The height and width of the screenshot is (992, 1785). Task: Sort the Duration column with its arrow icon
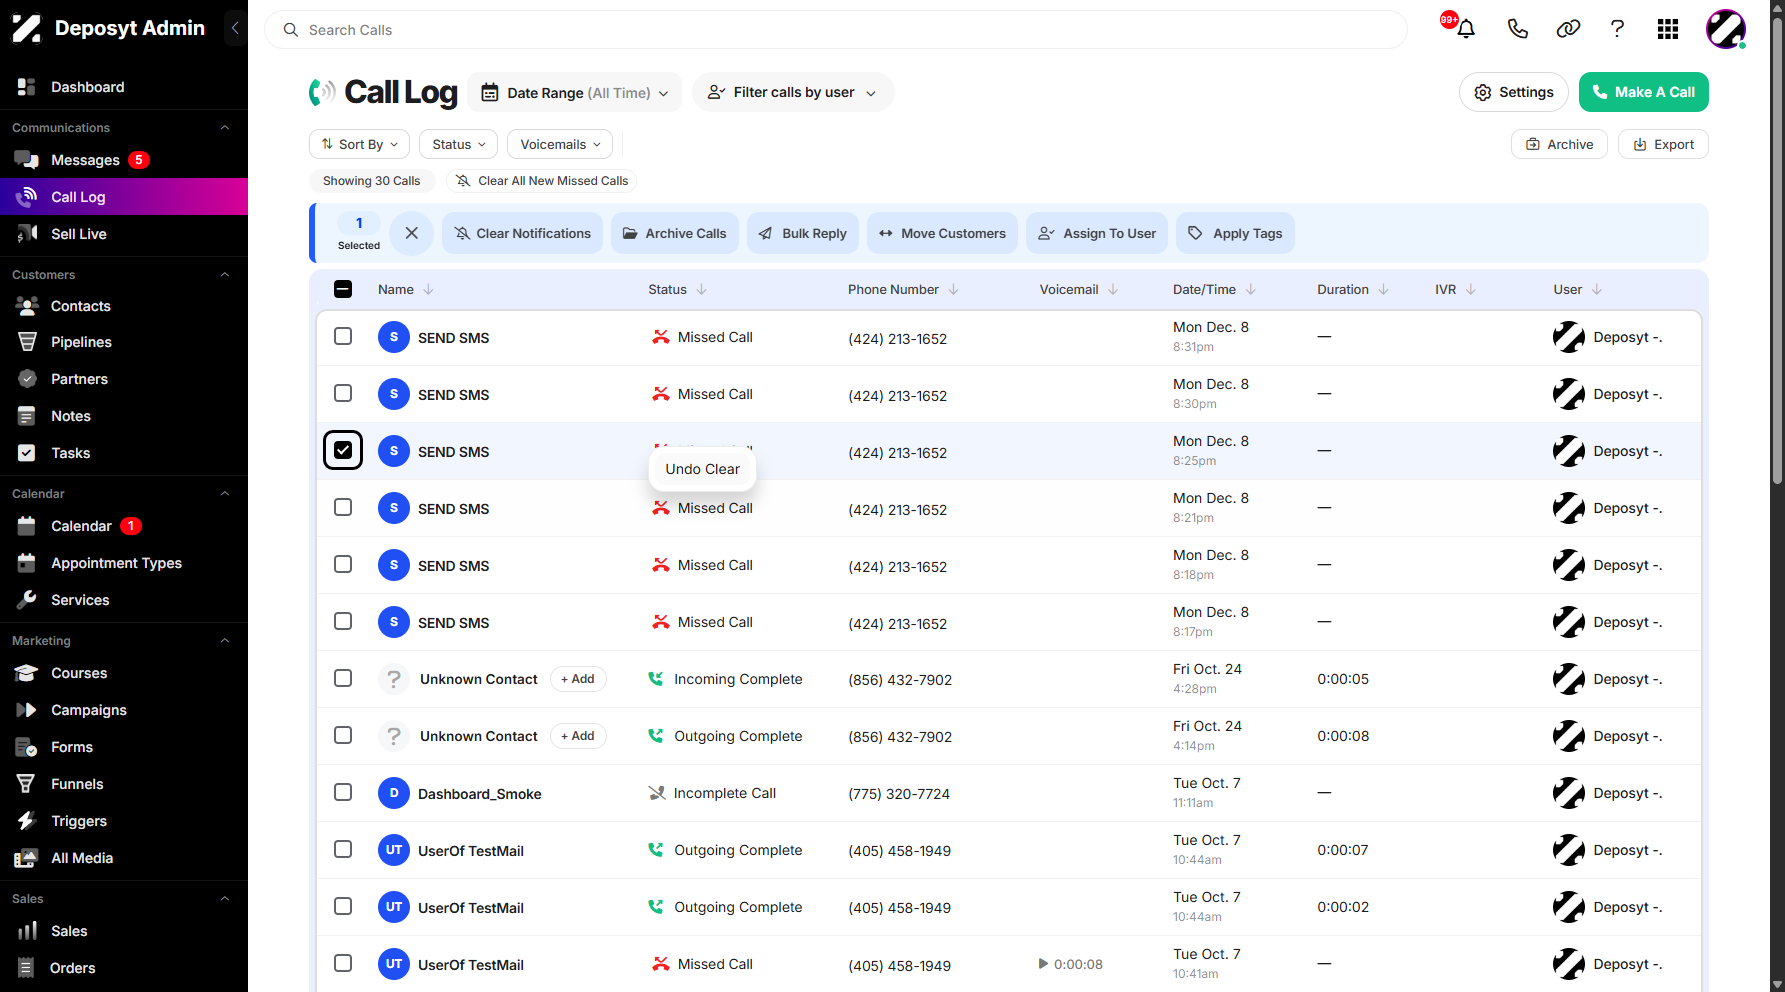[x=1384, y=289]
